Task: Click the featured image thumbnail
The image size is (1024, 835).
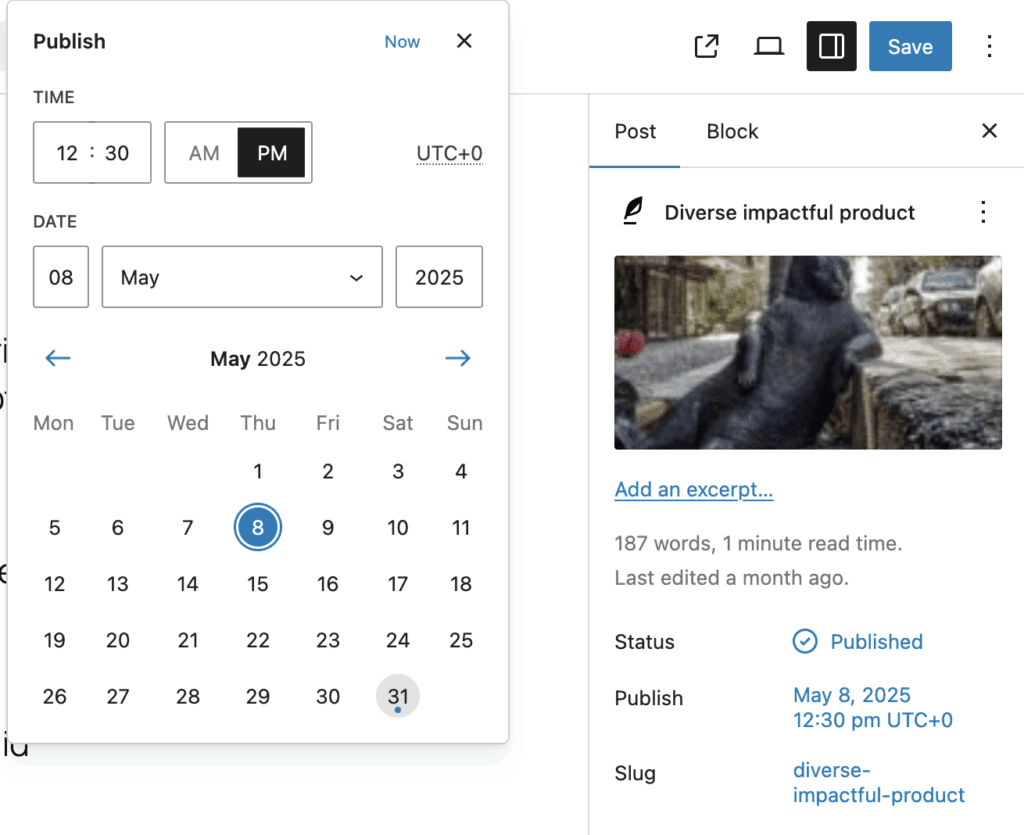Action: 807,352
